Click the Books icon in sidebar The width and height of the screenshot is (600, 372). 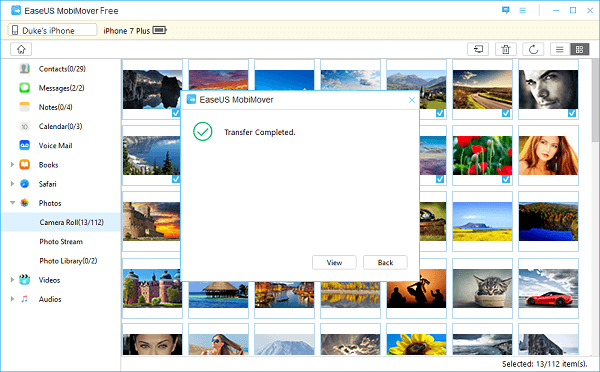click(x=24, y=165)
